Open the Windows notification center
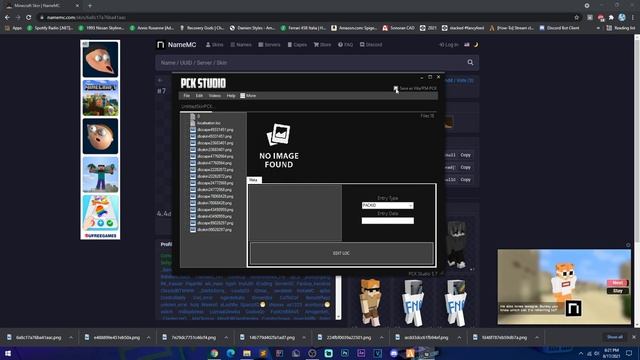This screenshot has height=360, width=640. [x=629, y=353]
